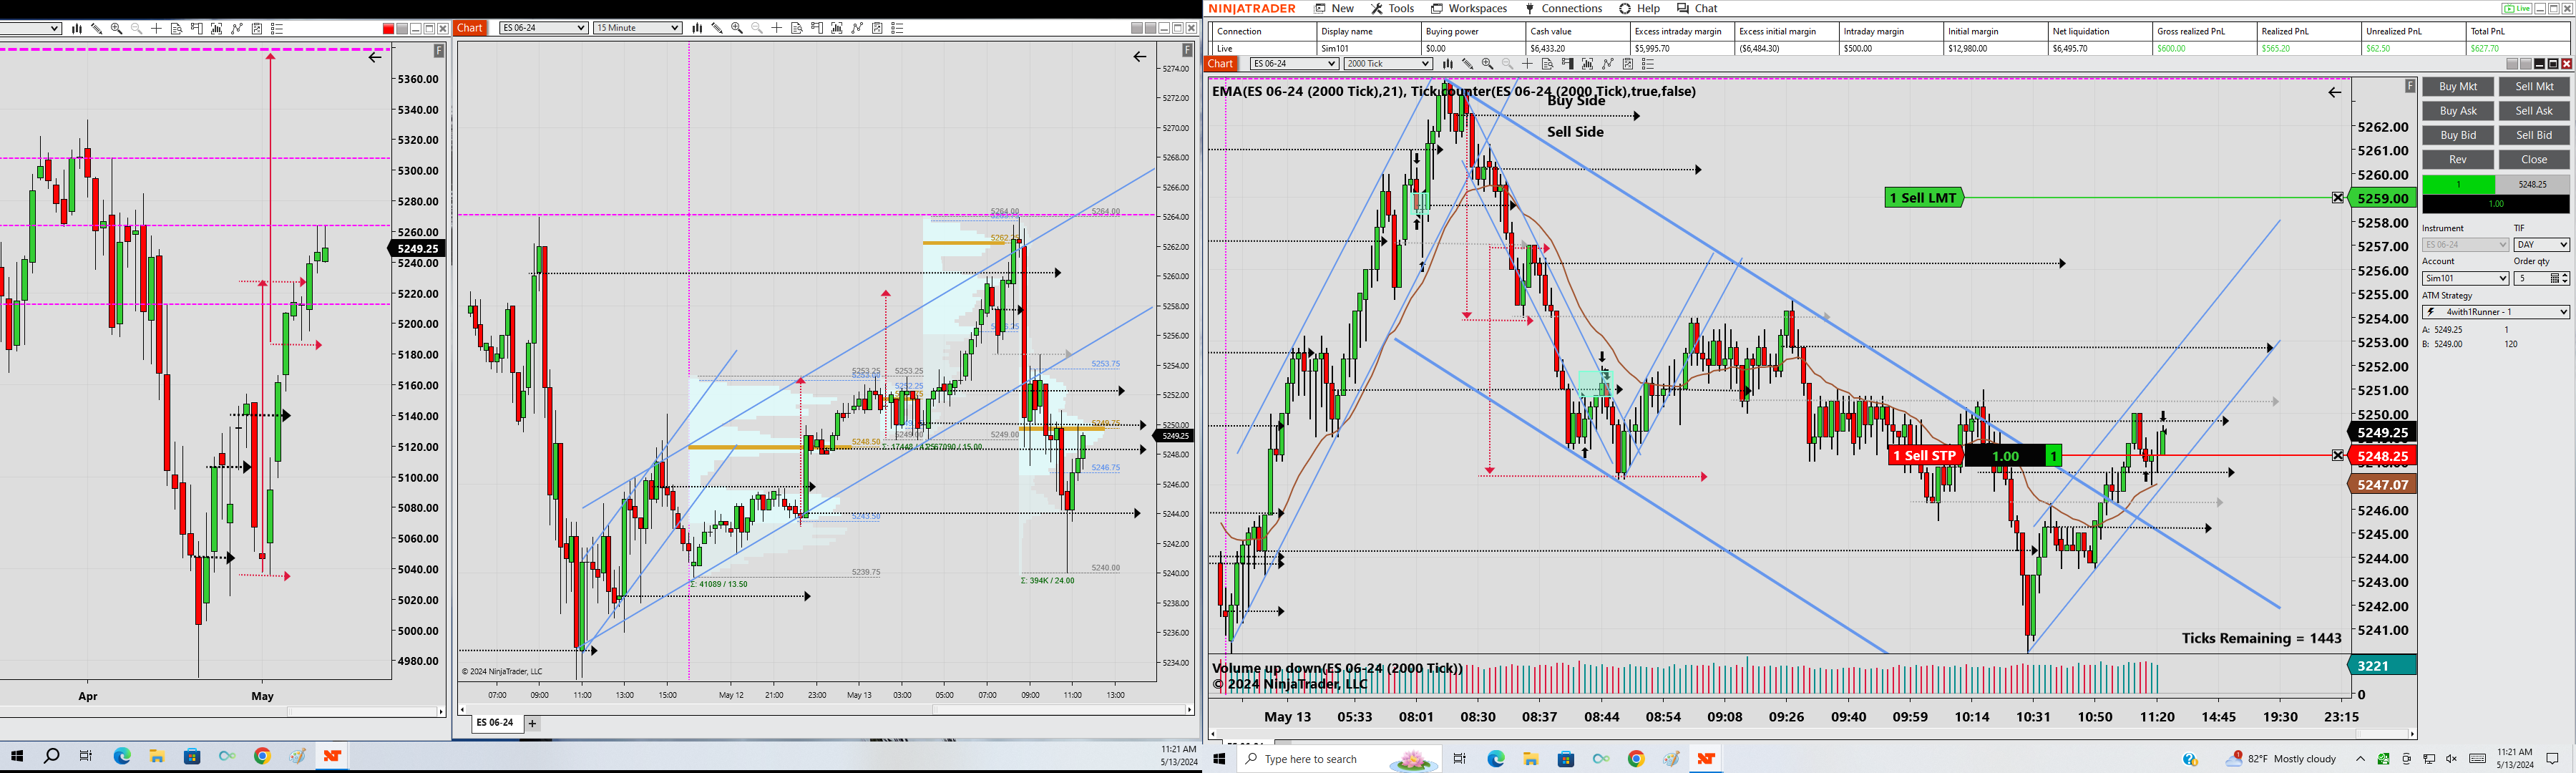Open File Explorer on left taskbar
This screenshot has width=2576, height=773.
click(x=157, y=756)
